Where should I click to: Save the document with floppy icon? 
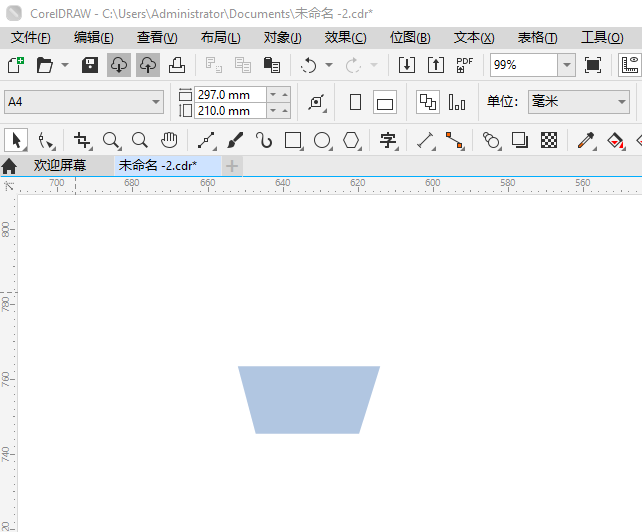point(90,65)
